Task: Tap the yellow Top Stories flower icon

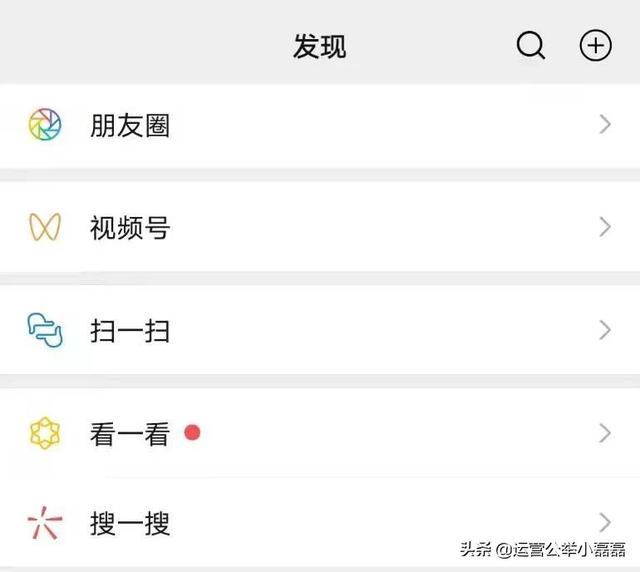Action: tap(45, 433)
